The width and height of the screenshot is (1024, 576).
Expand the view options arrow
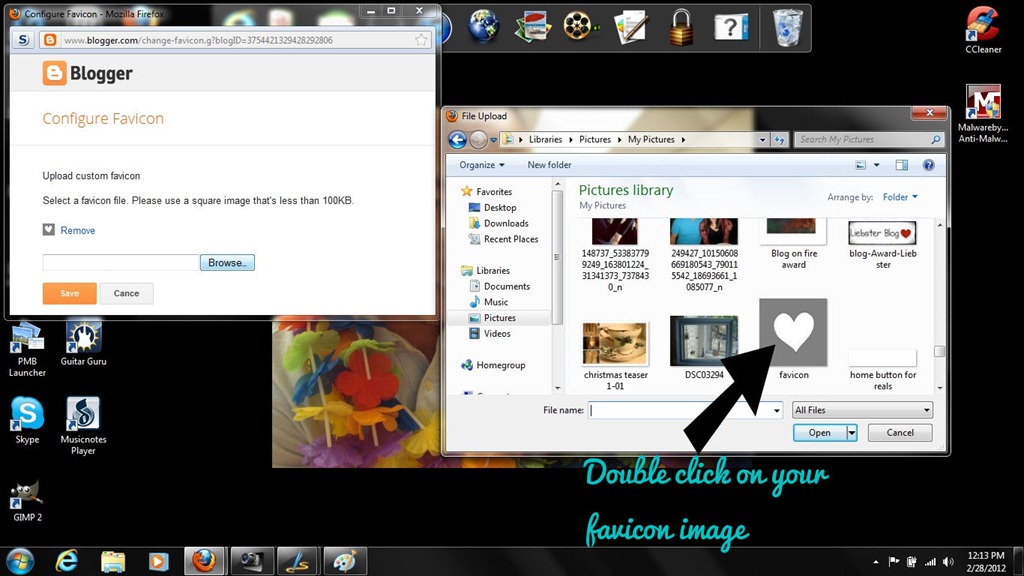[876, 165]
